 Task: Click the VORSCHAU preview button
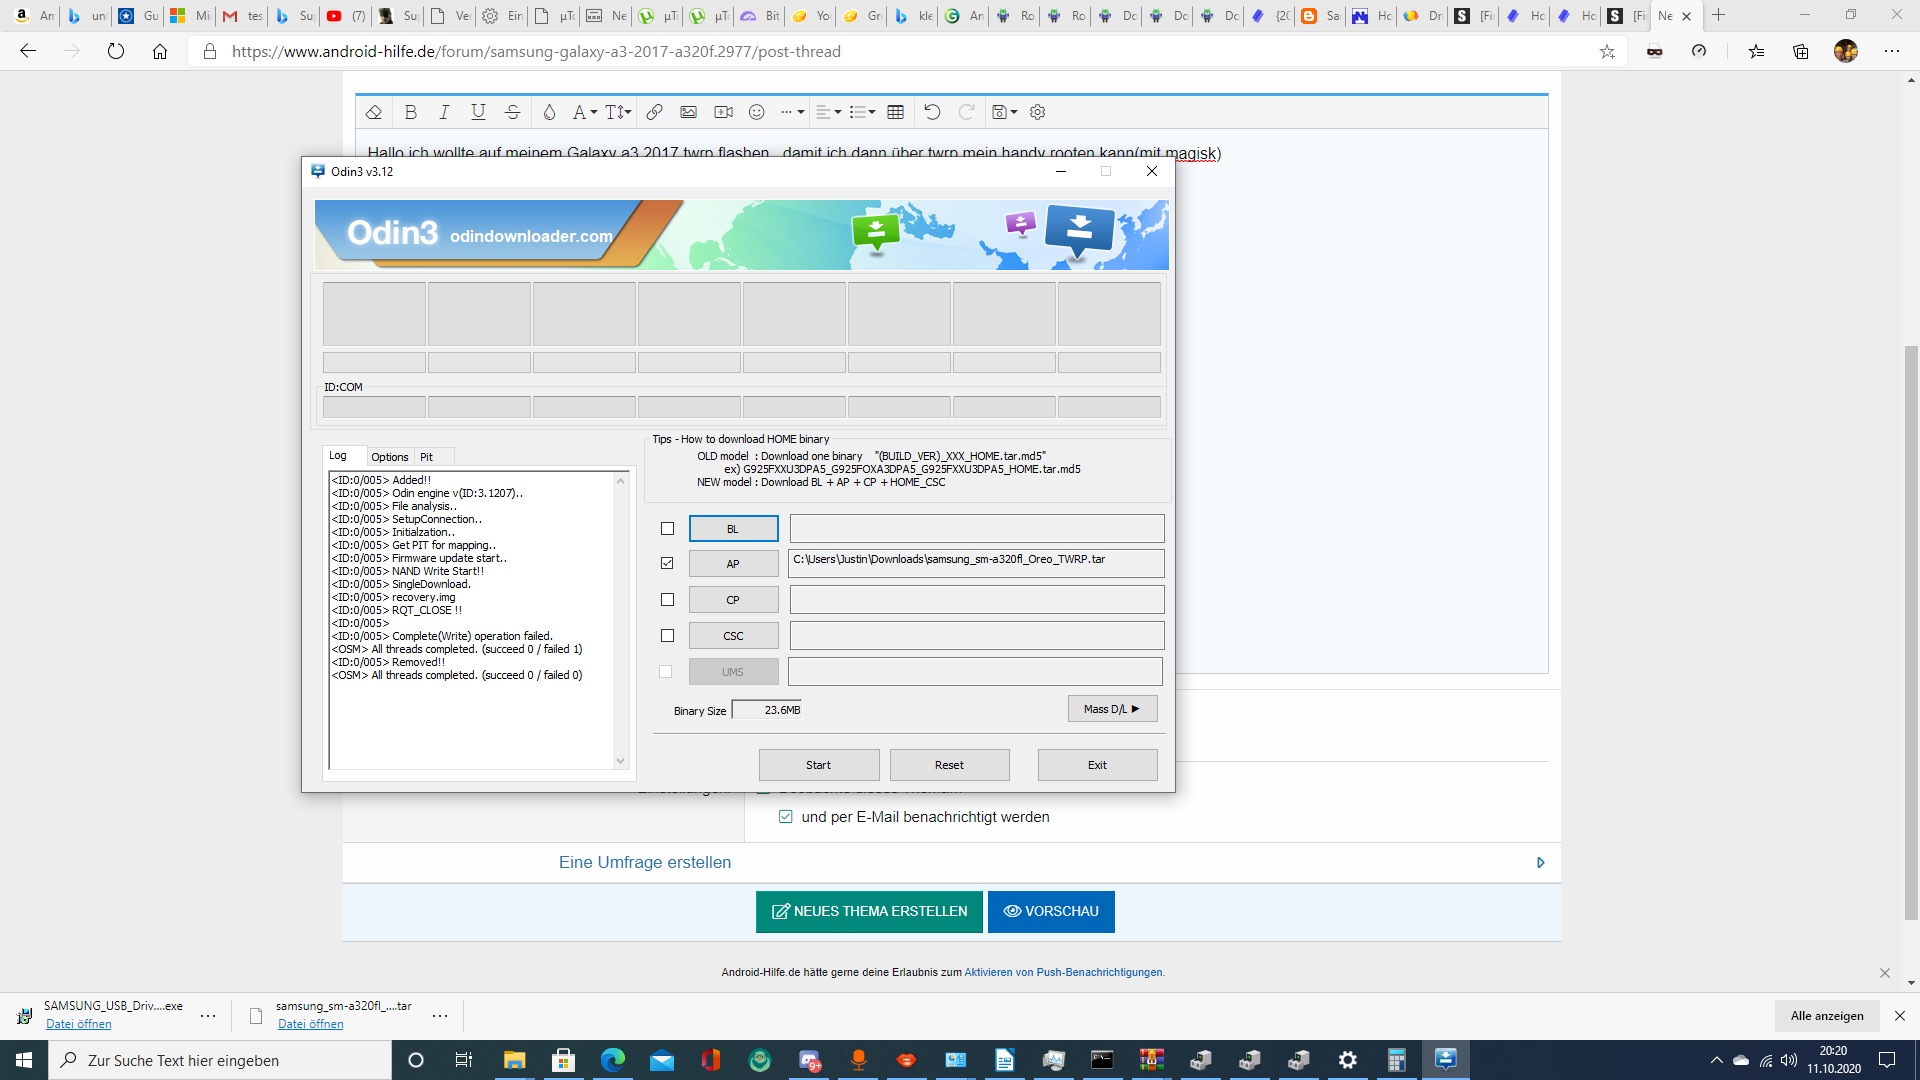[1051, 912]
